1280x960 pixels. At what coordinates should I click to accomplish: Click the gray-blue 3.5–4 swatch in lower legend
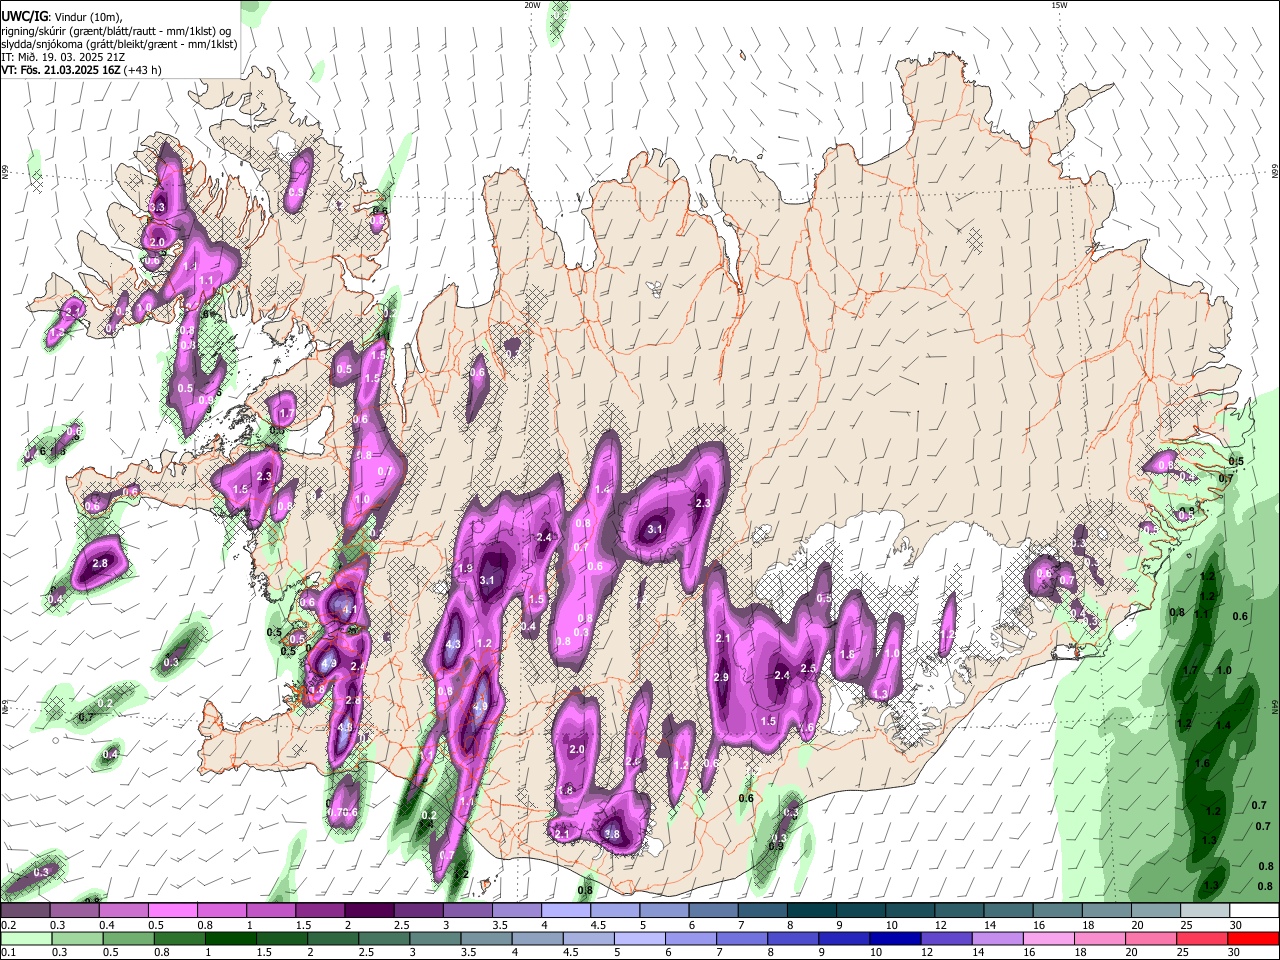click(x=486, y=938)
